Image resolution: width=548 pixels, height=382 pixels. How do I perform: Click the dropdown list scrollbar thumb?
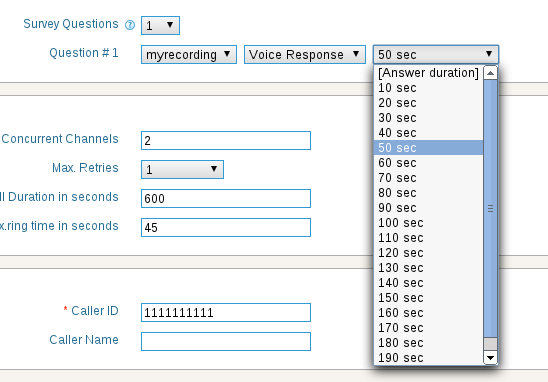click(x=490, y=209)
